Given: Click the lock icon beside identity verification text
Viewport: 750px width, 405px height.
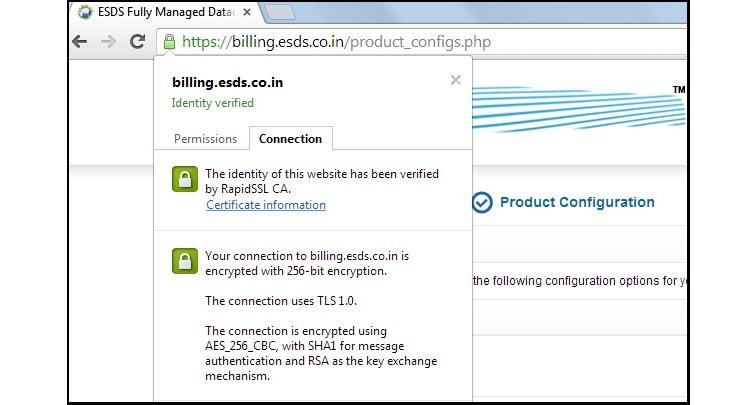Looking at the screenshot, I should 184,180.
